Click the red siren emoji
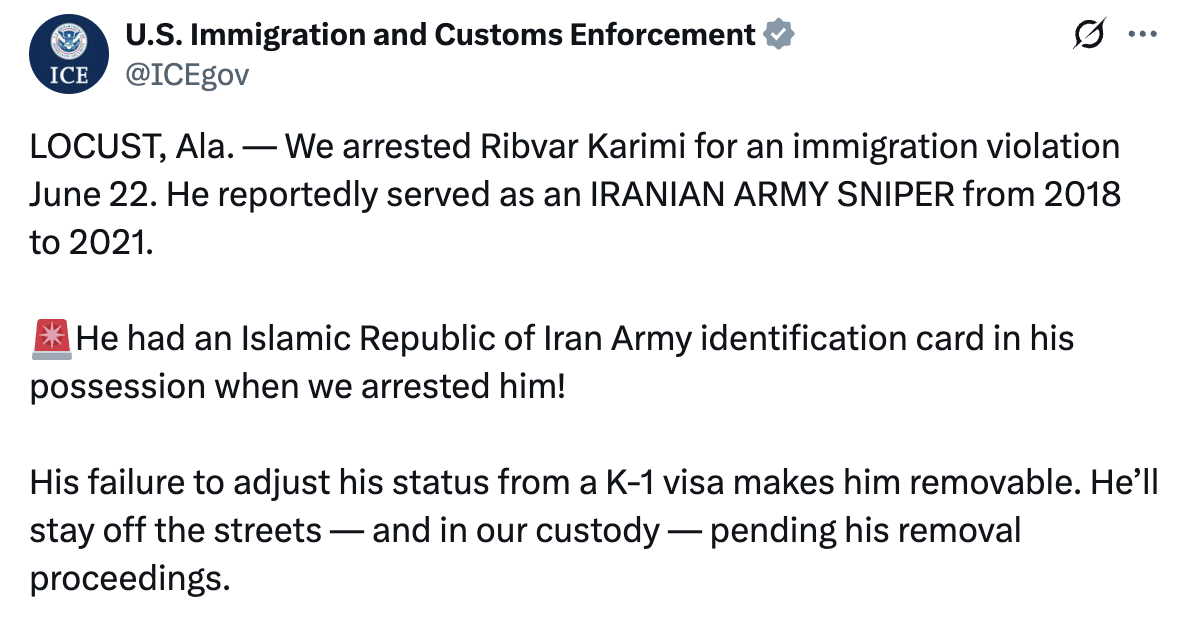This screenshot has width=1192, height=618. [52, 339]
